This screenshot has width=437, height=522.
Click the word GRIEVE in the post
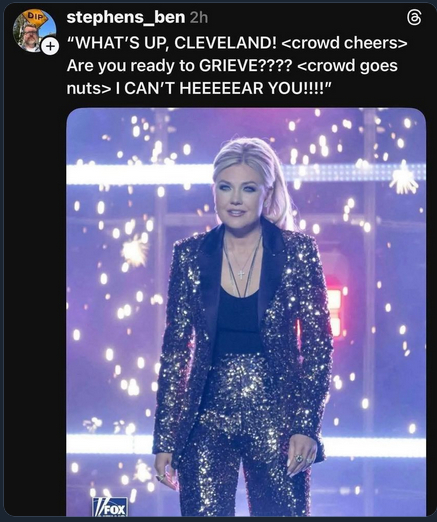(229, 66)
